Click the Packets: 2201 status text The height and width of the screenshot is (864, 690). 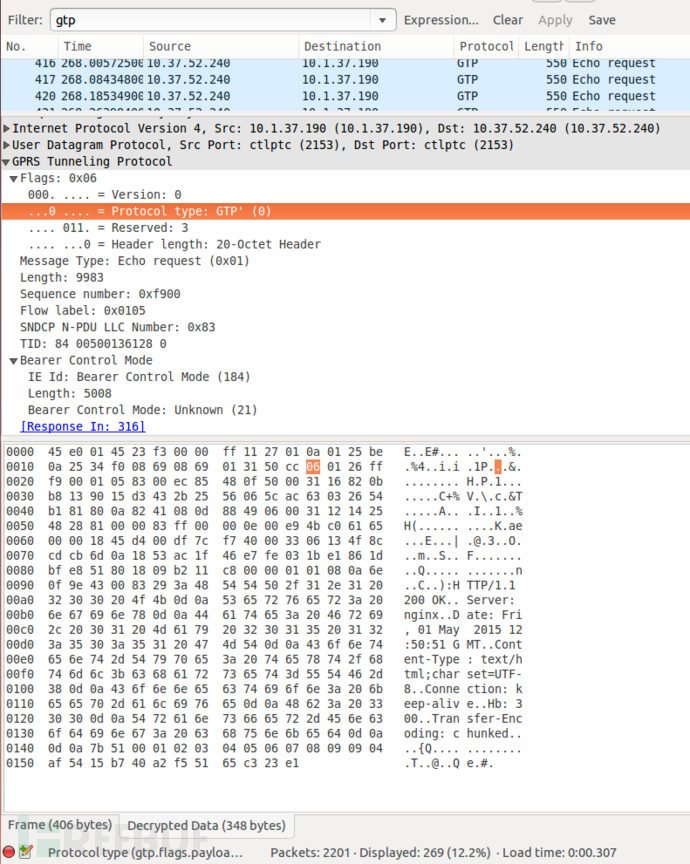pos(310,852)
